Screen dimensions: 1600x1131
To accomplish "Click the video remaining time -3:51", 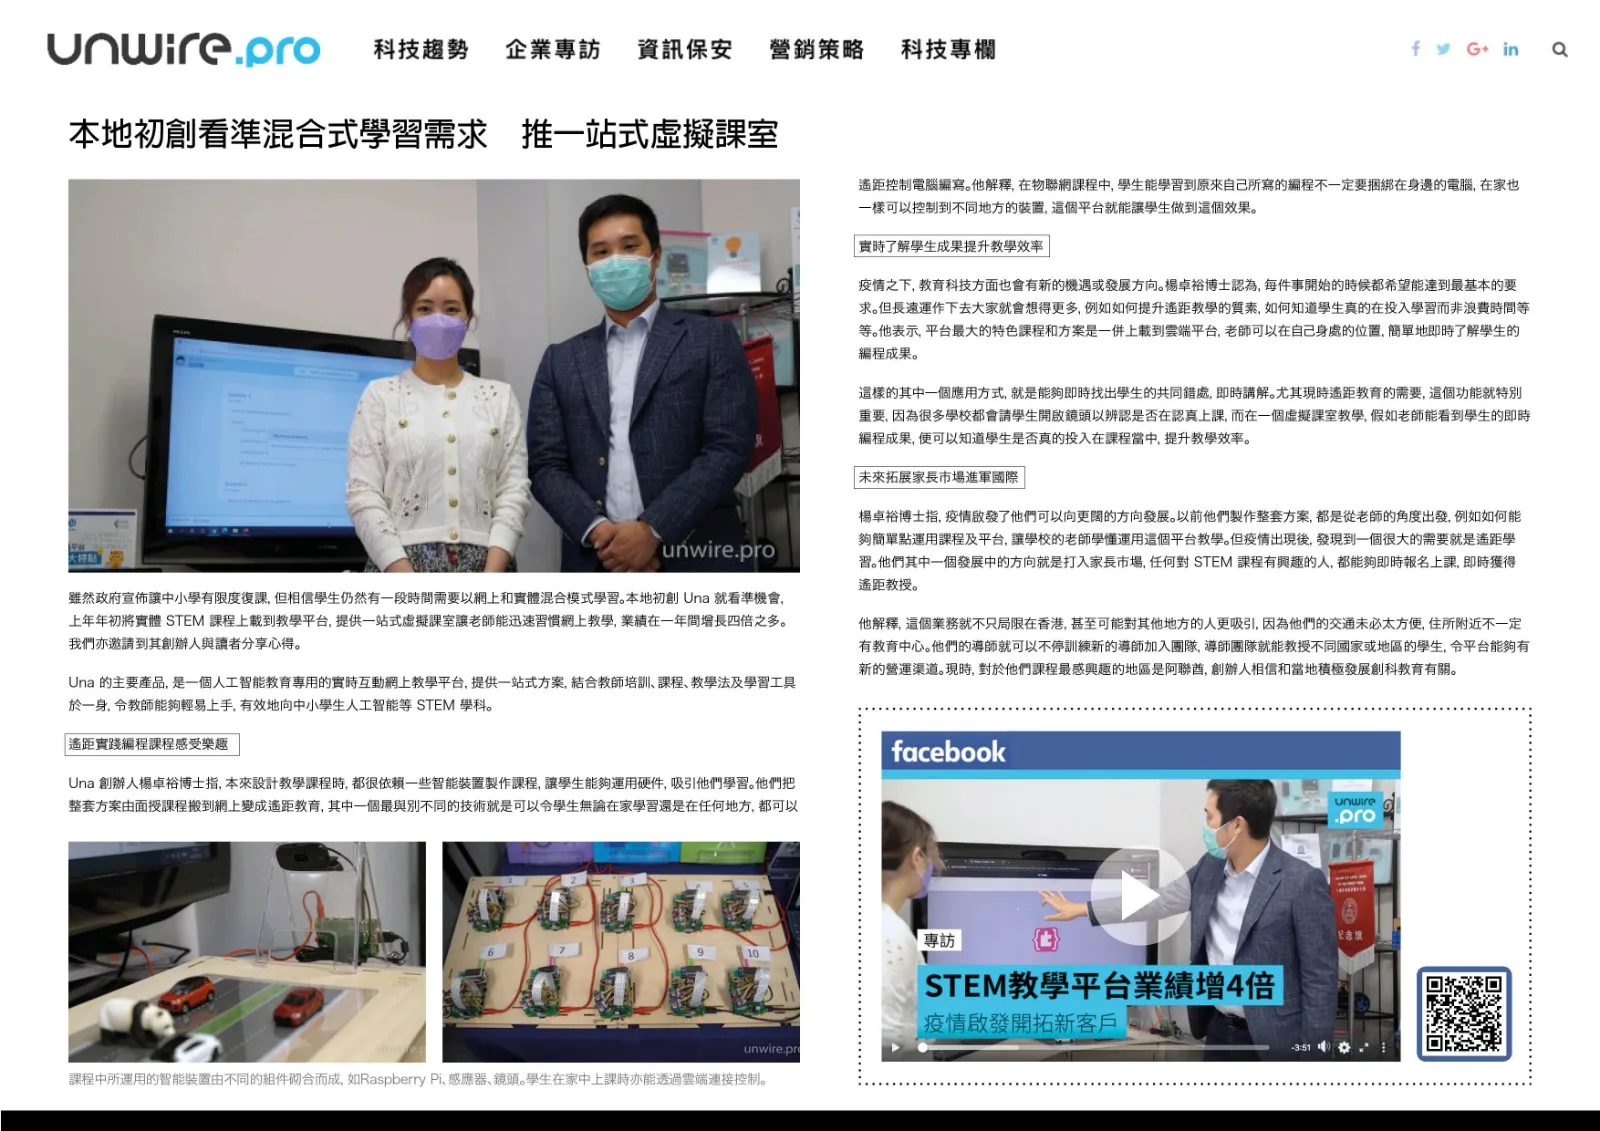I will click(1300, 1047).
